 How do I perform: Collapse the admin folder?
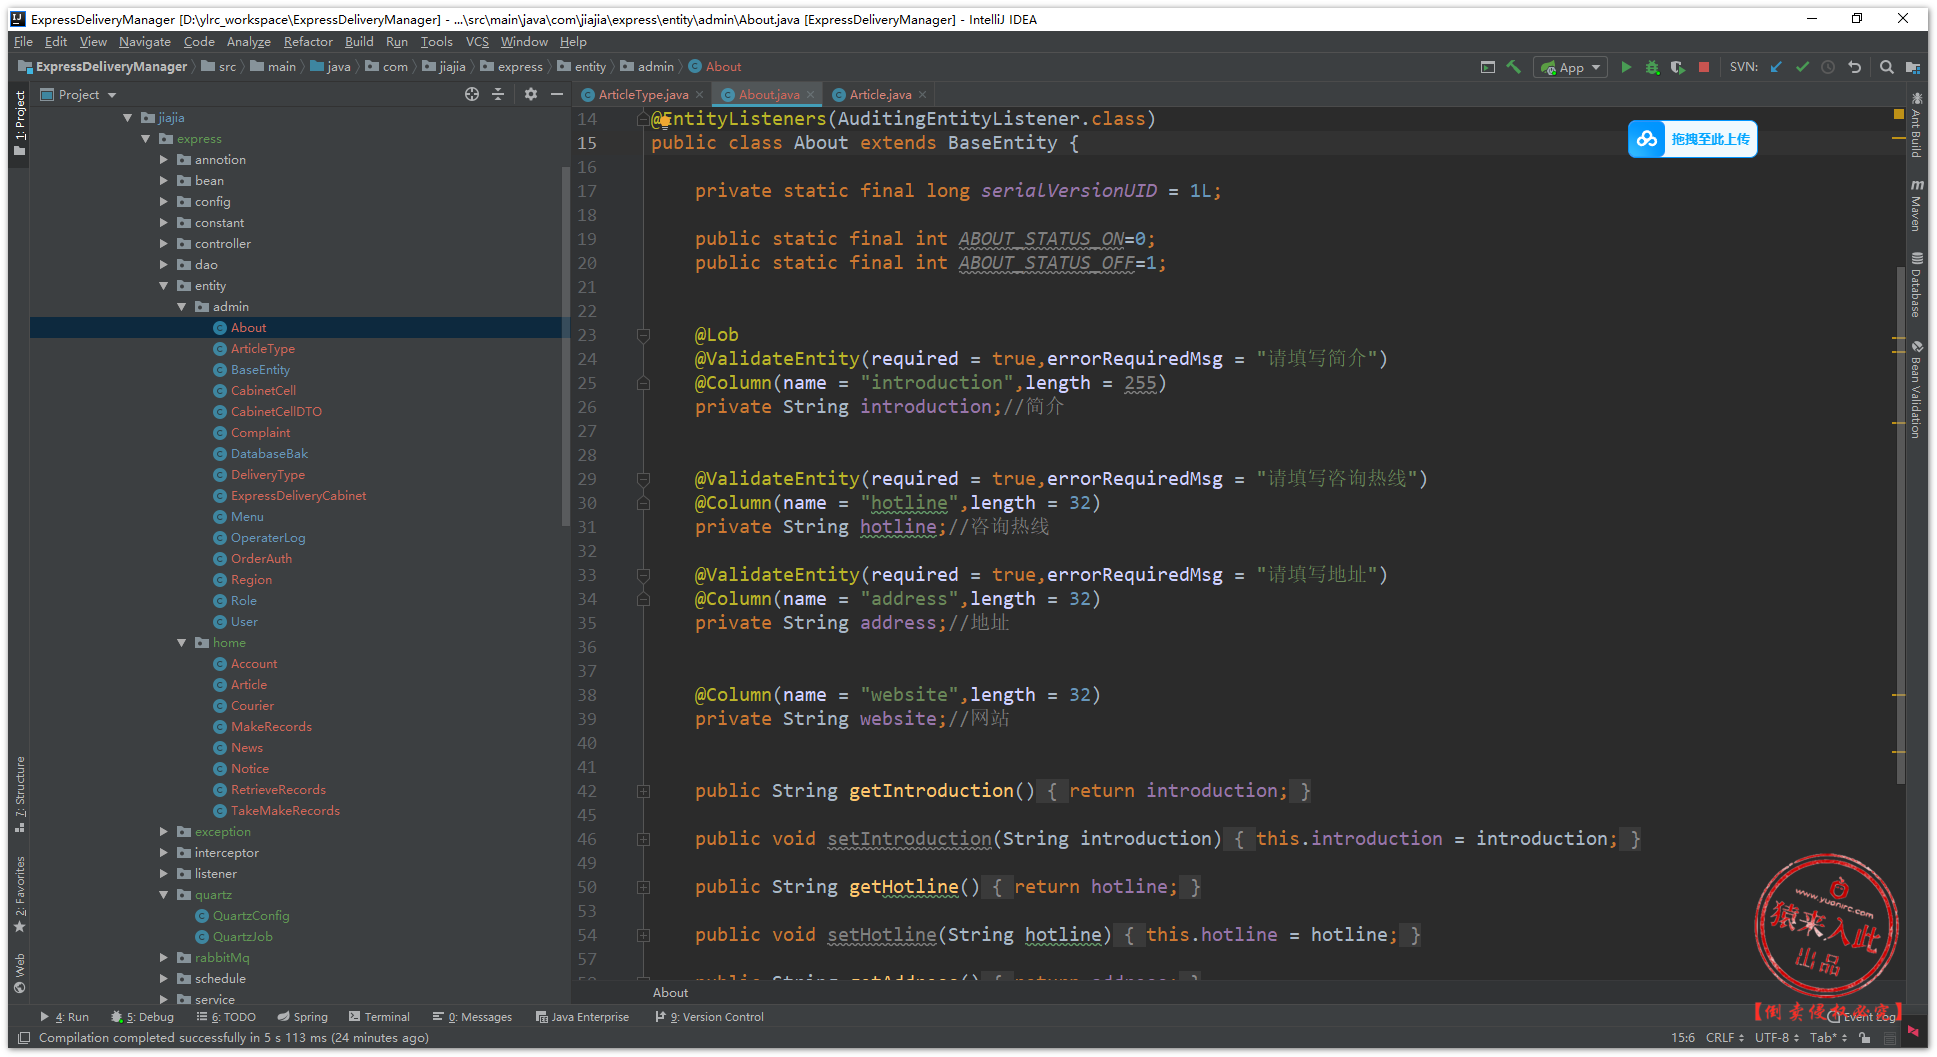(x=182, y=307)
